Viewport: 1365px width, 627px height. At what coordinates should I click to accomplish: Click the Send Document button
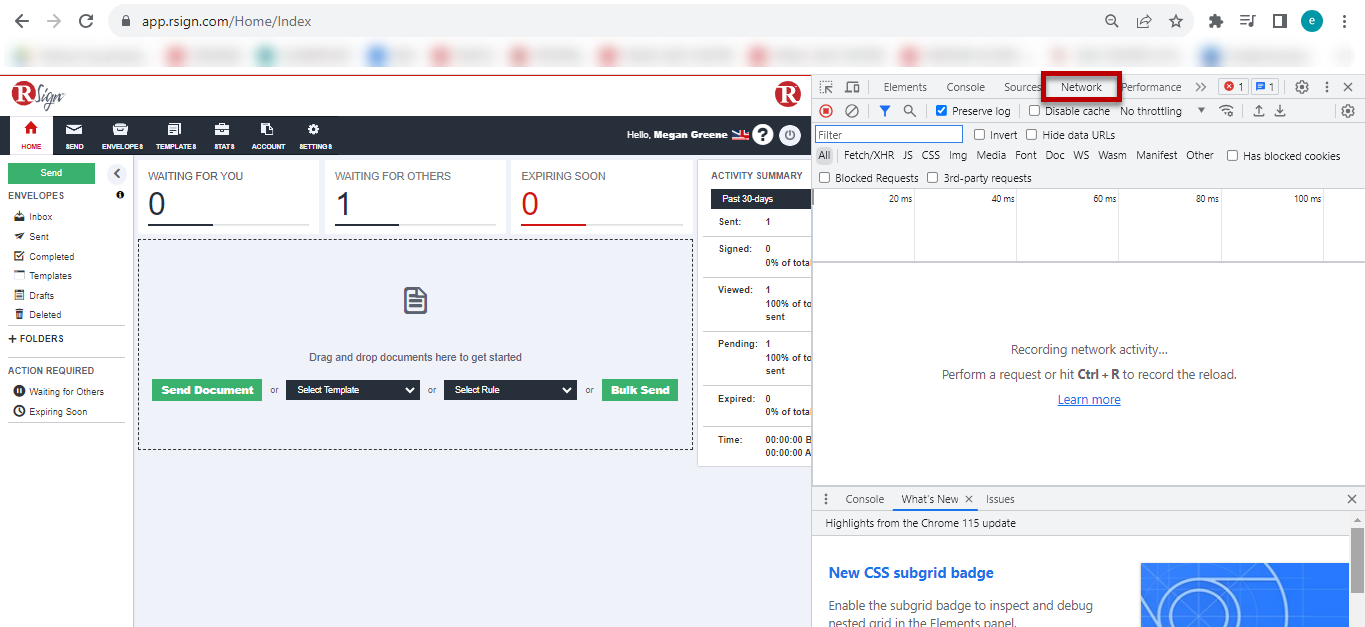pos(206,389)
